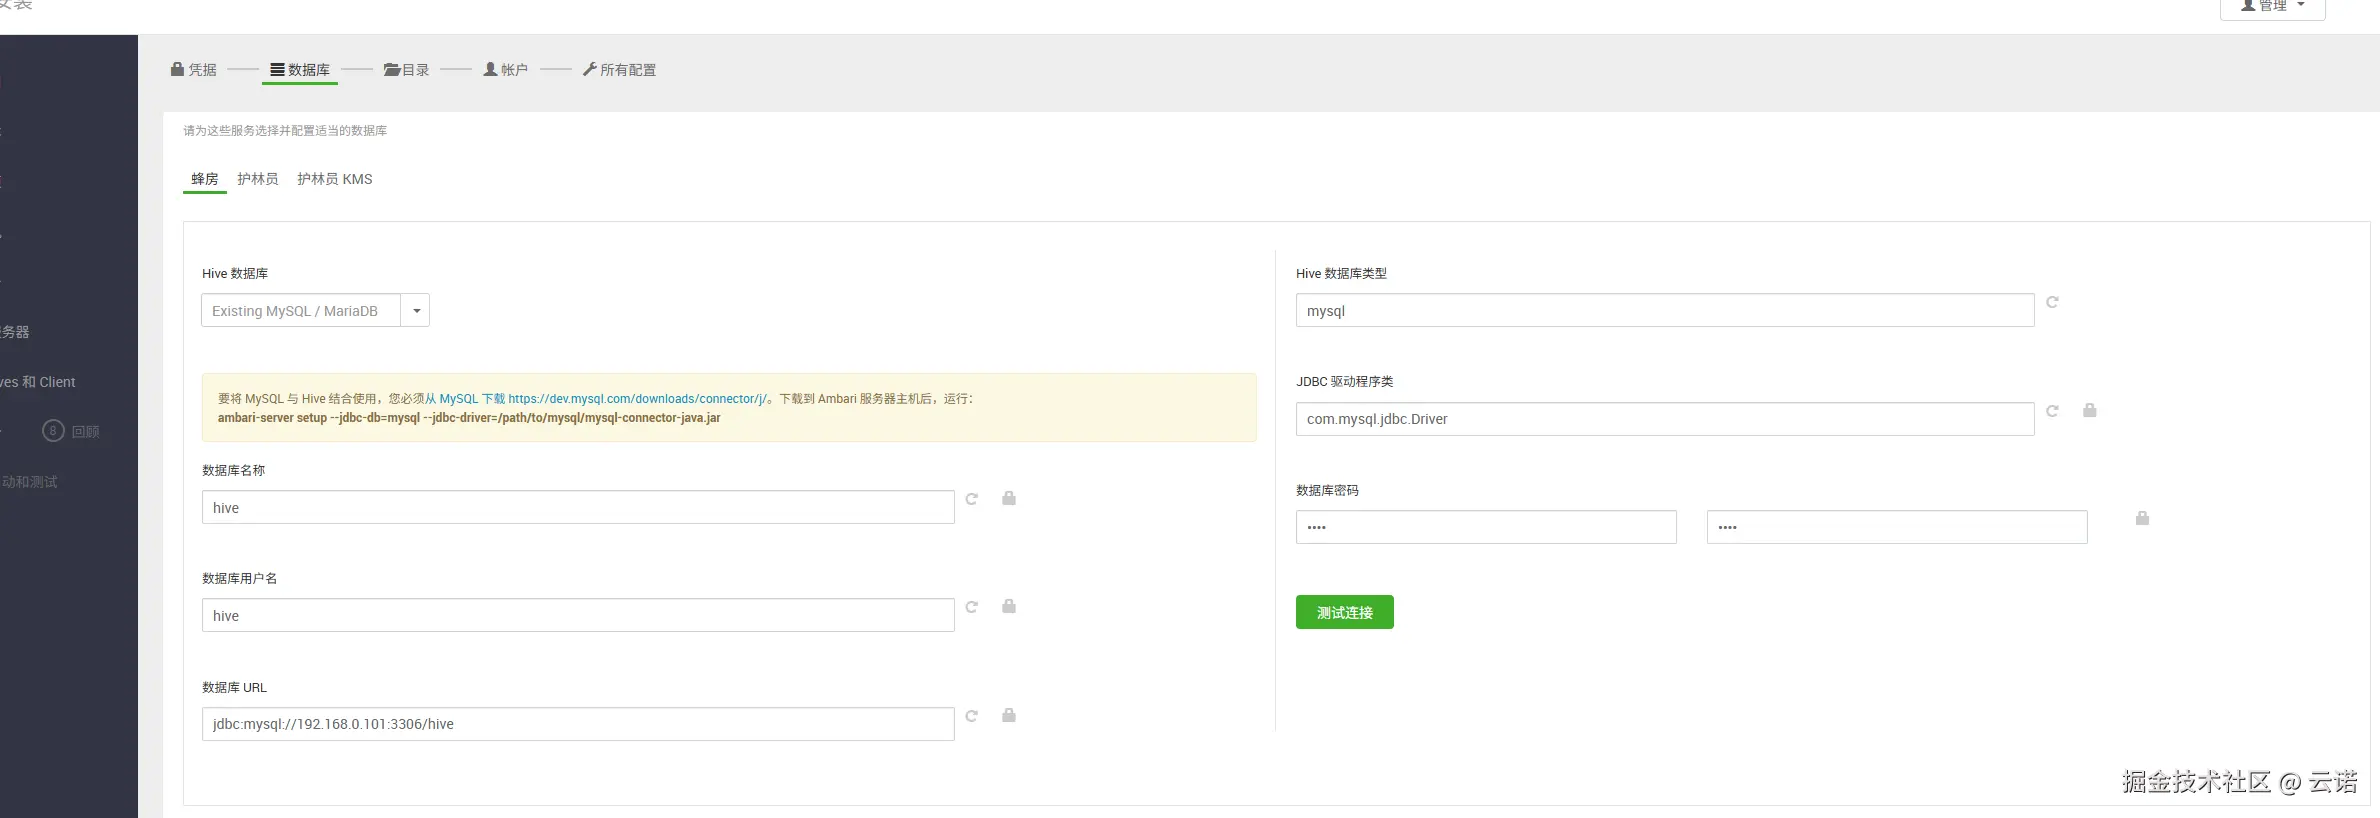Click the 测试连接 button
The height and width of the screenshot is (818, 2380).
pyautogui.click(x=1344, y=612)
